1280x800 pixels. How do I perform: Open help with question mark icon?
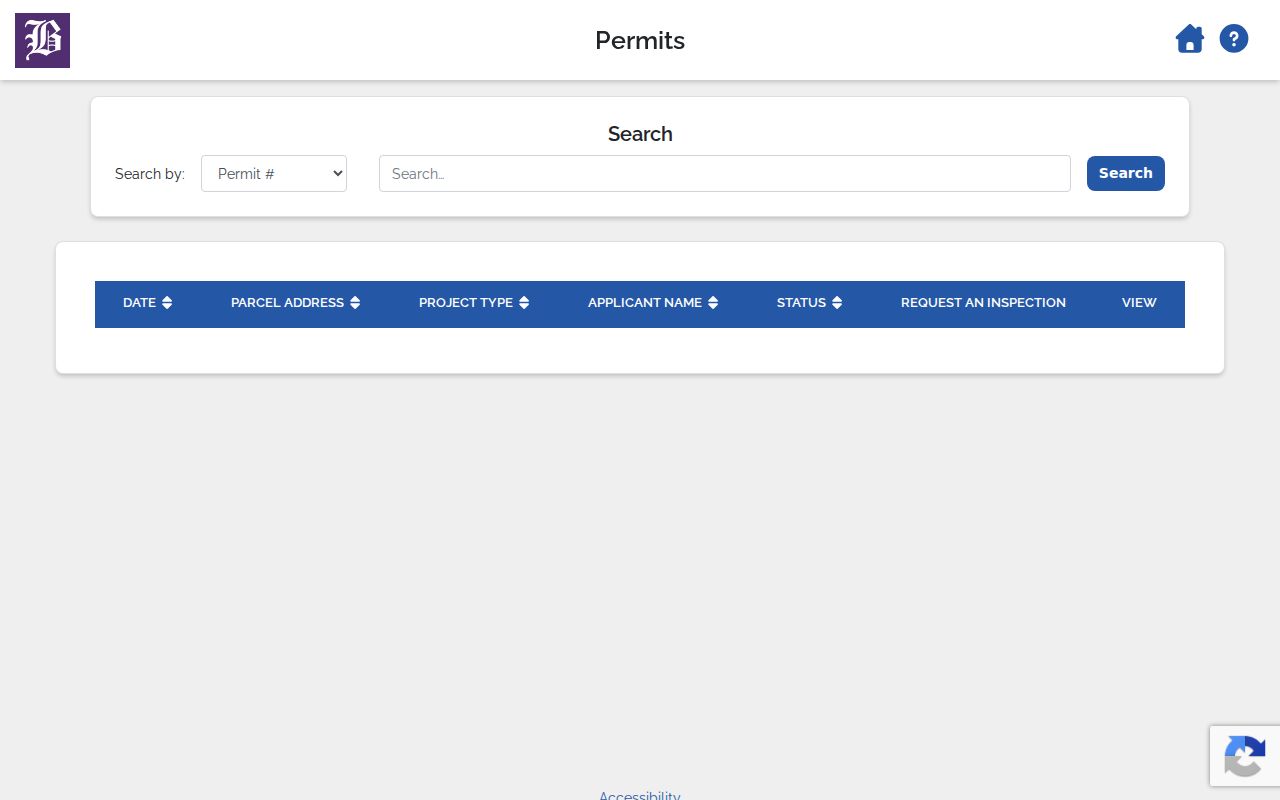[1234, 39]
